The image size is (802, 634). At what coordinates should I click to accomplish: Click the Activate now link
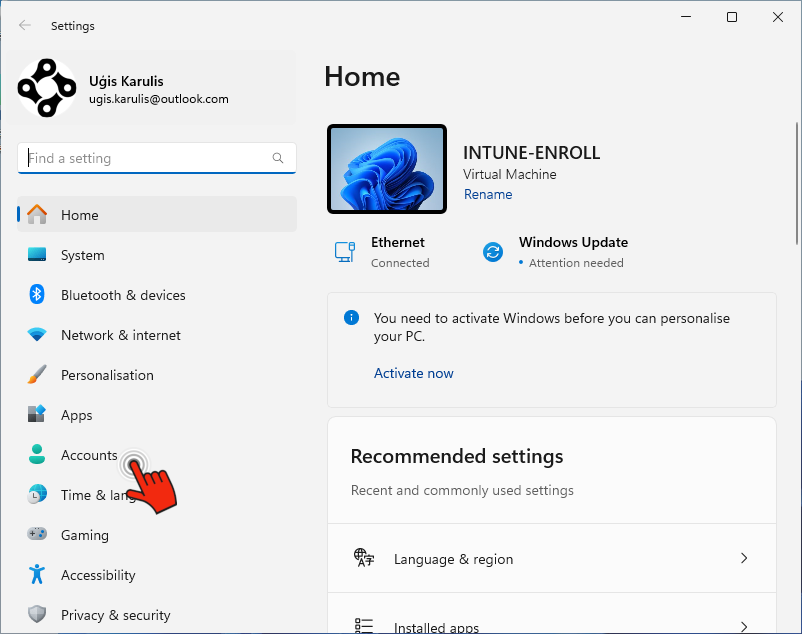tap(413, 373)
